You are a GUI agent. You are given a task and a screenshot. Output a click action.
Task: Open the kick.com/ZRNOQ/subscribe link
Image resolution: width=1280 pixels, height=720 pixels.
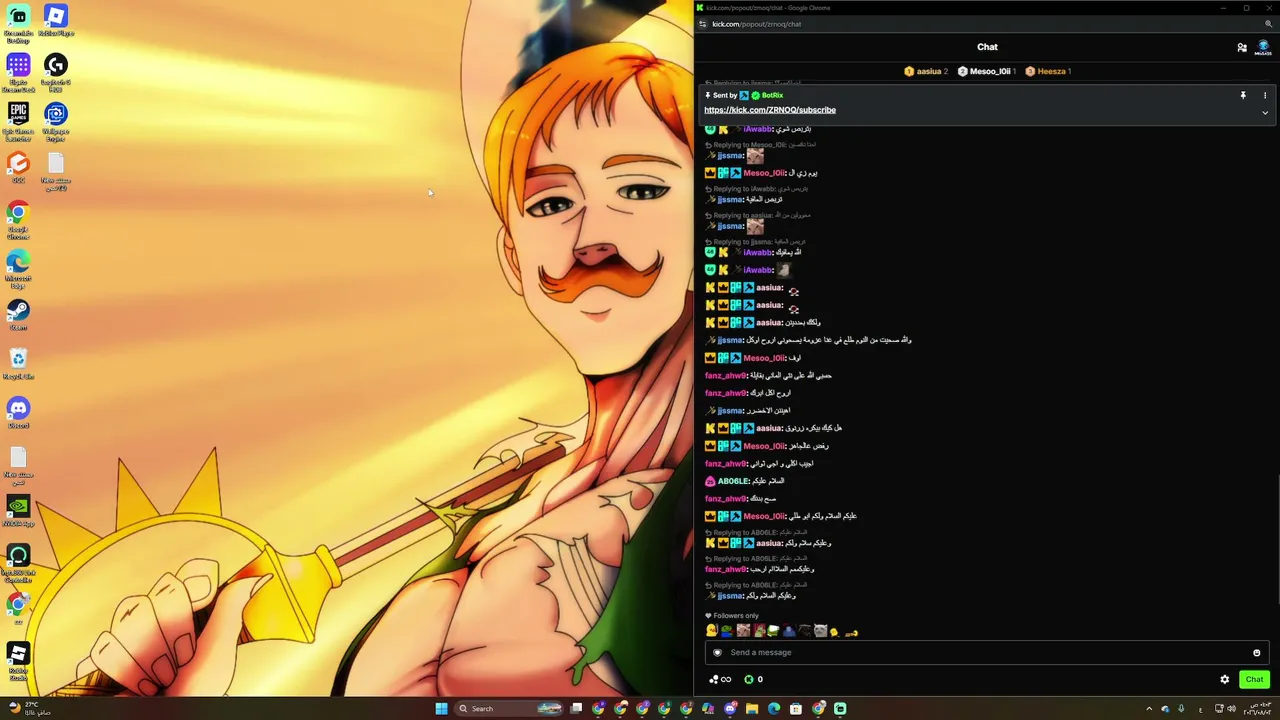770,110
